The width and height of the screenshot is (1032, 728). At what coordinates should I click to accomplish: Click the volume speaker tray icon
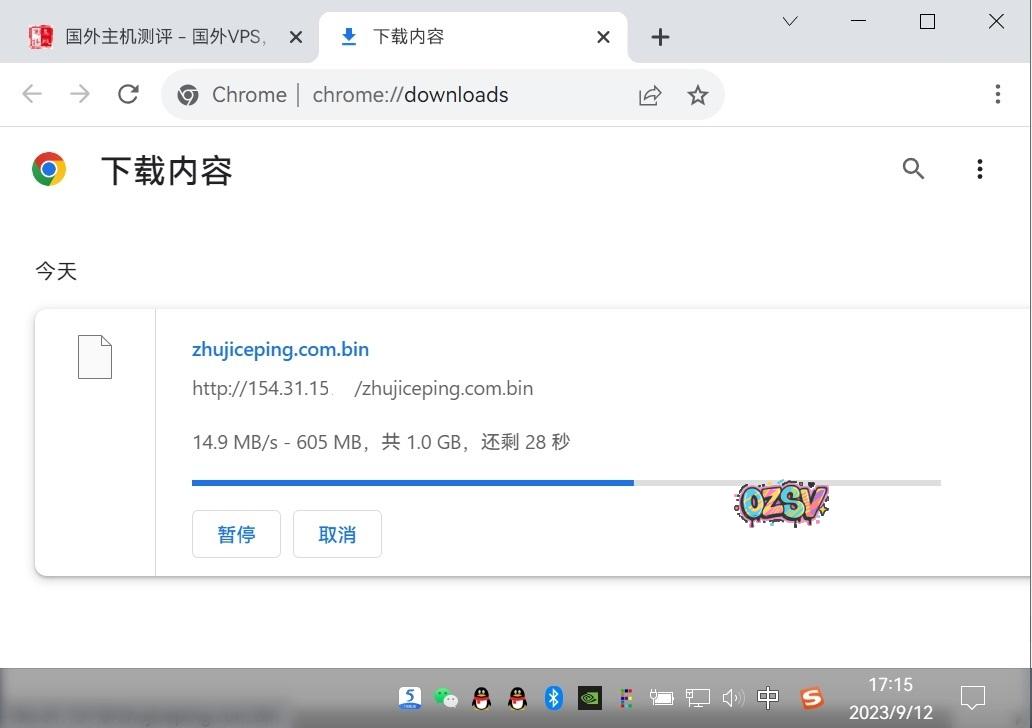(x=733, y=698)
